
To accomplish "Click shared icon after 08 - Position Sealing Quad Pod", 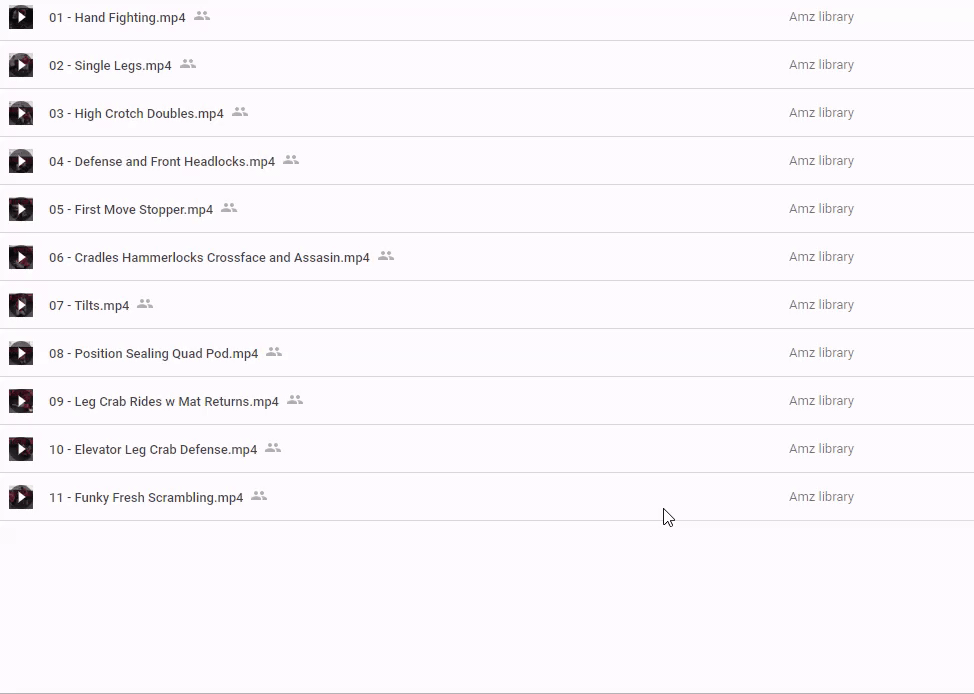I will point(274,352).
